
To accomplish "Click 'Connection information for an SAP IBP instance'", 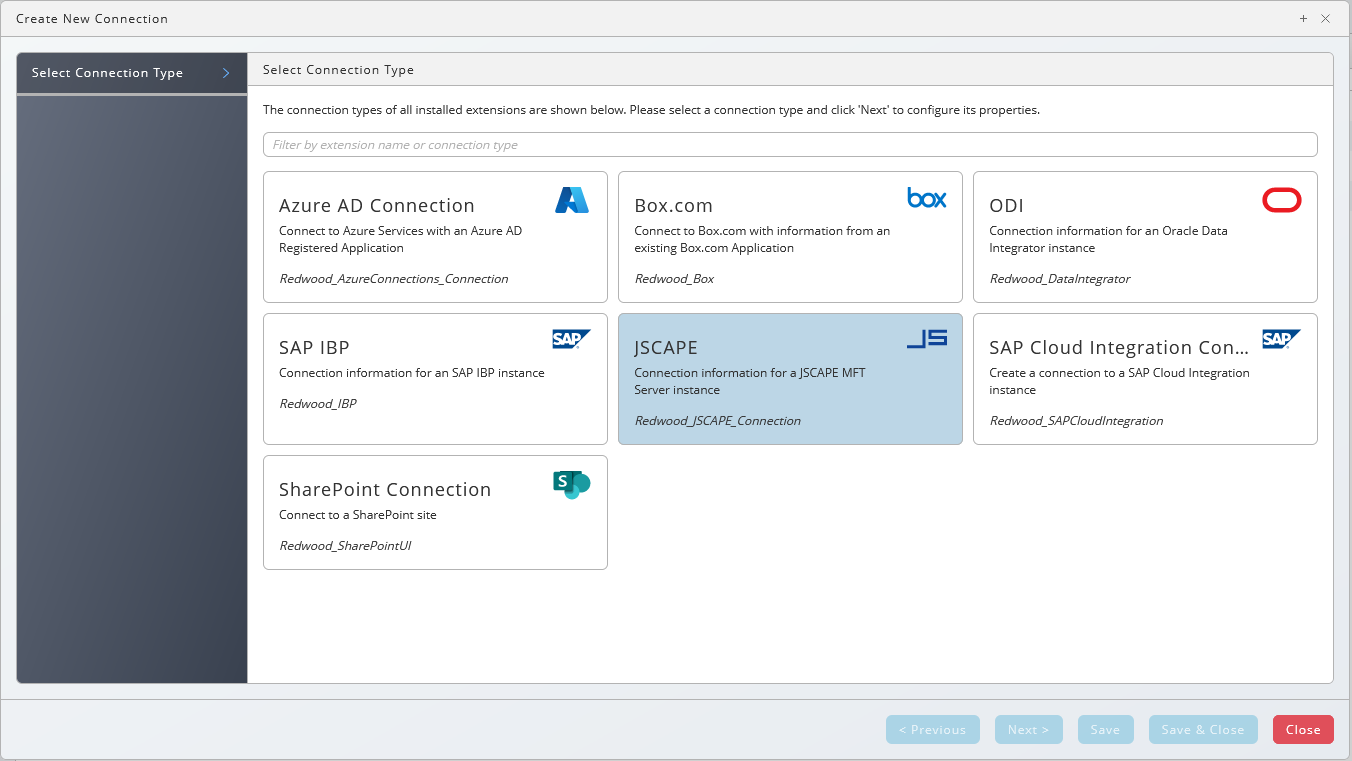I will [412, 373].
